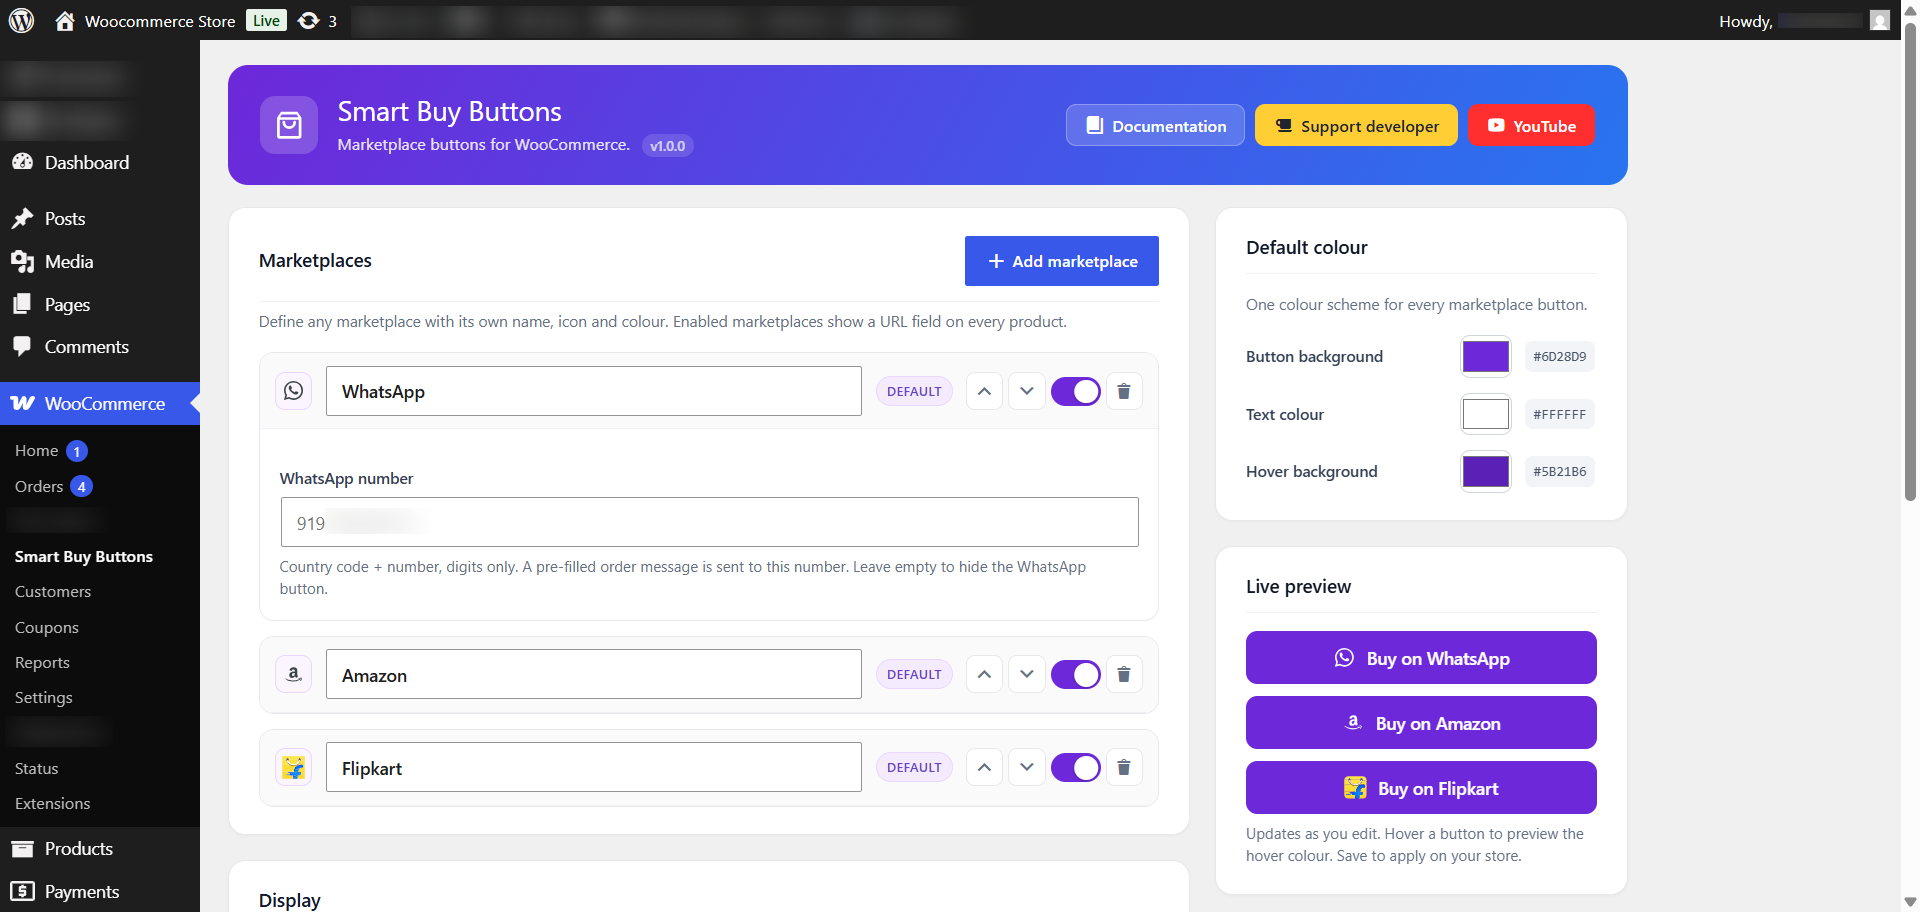Pick the Button background colour swatch
The width and height of the screenshot is (1920, 912).
pyautogui.click(x=1485, y=356)
